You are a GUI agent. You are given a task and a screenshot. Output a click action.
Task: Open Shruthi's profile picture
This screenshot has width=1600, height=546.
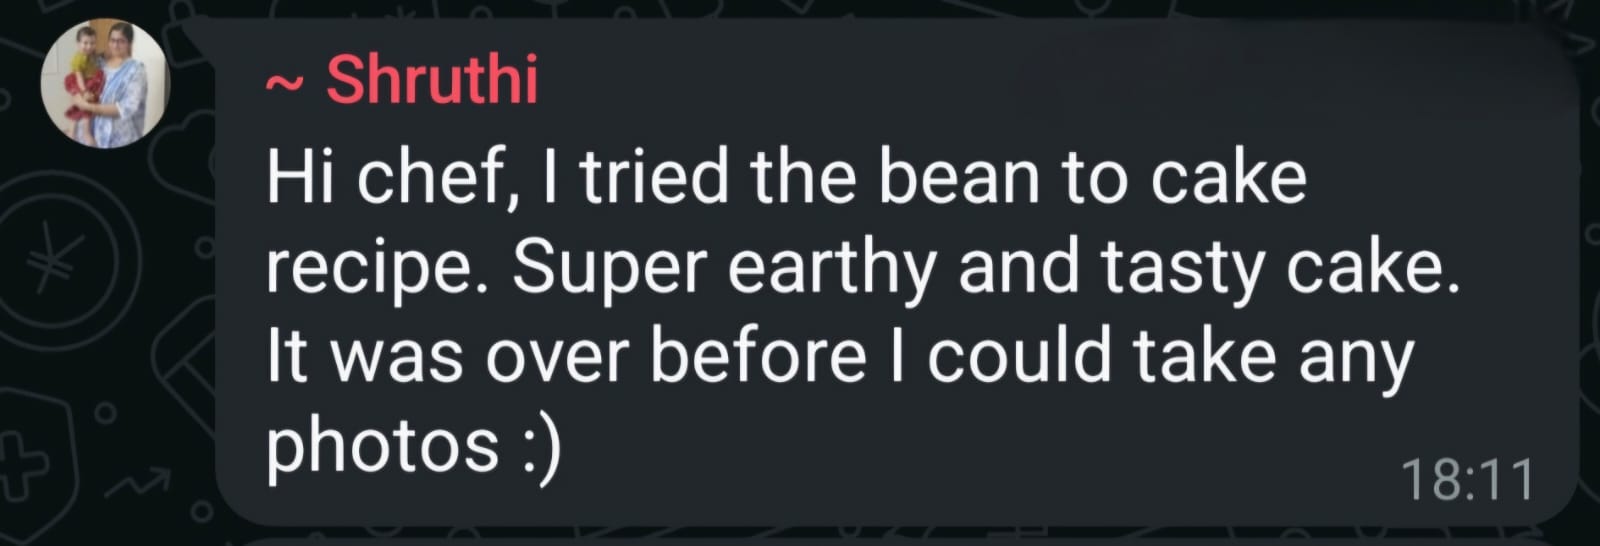pyautogui.click(x=105, y=84)
